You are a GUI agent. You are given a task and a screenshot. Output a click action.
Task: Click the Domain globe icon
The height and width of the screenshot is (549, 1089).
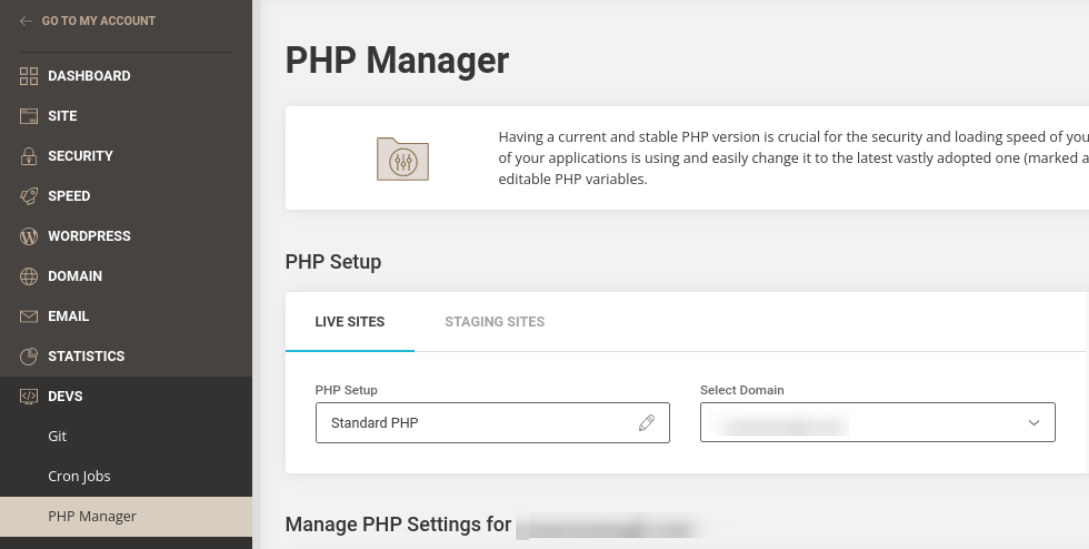29,276
